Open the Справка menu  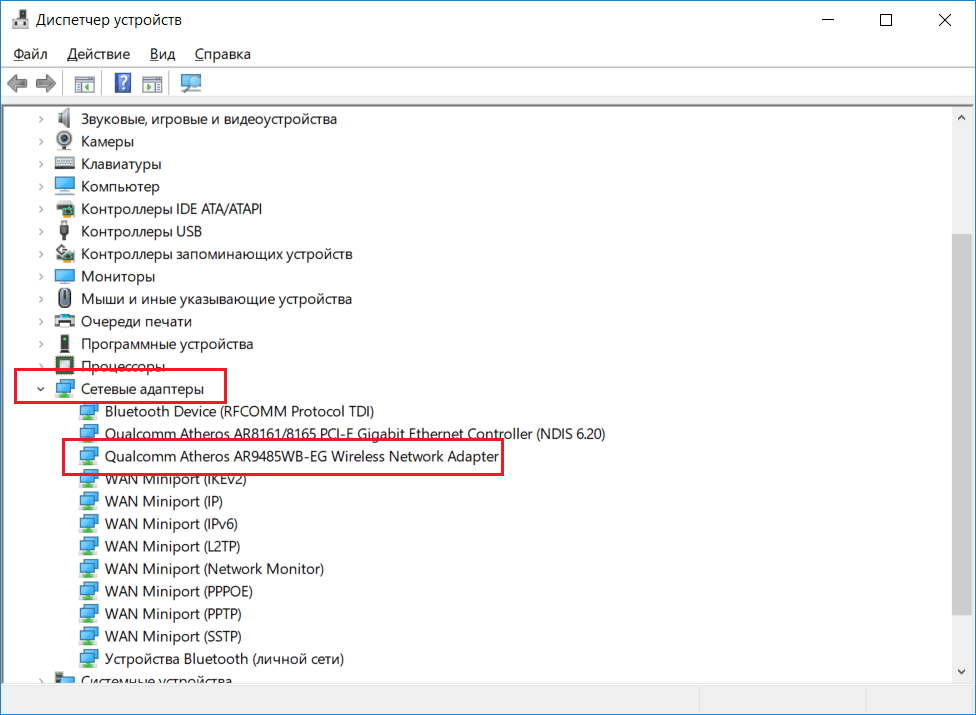pos(222,54)
